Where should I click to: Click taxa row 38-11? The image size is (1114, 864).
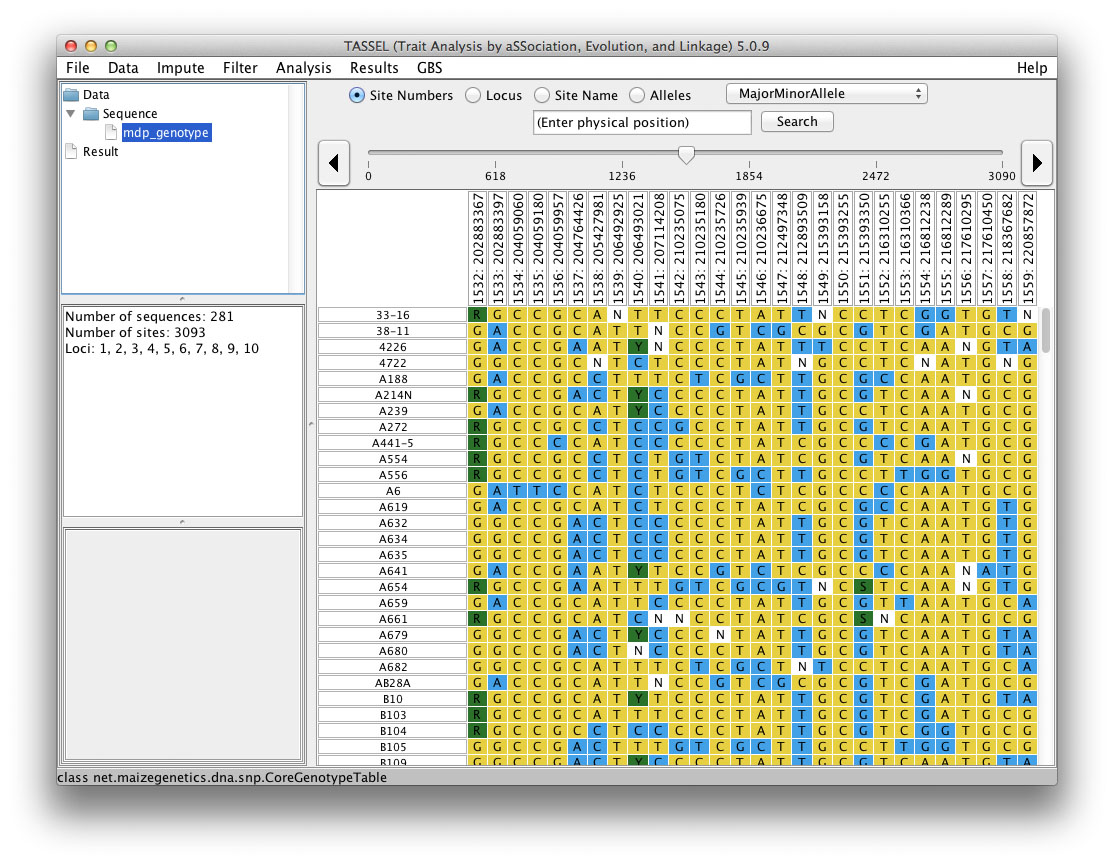(x=392, y=331)
